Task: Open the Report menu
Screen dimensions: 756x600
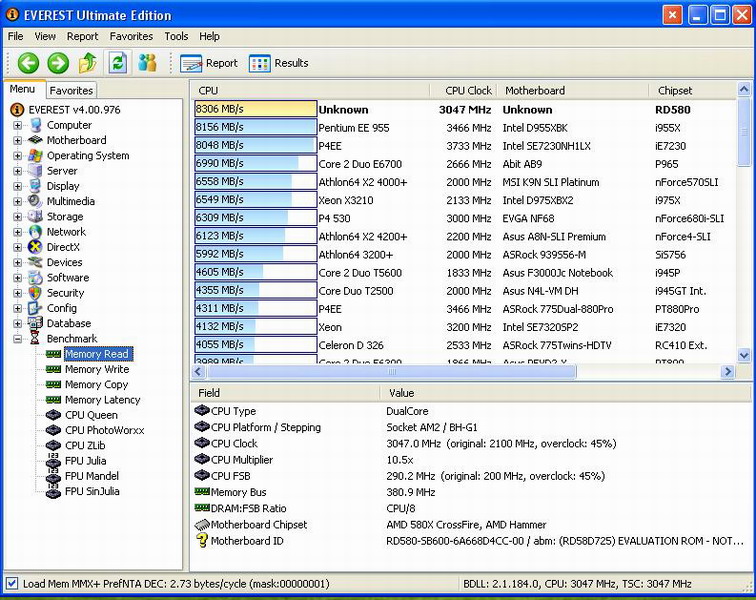Action: [x=82, y=36]
